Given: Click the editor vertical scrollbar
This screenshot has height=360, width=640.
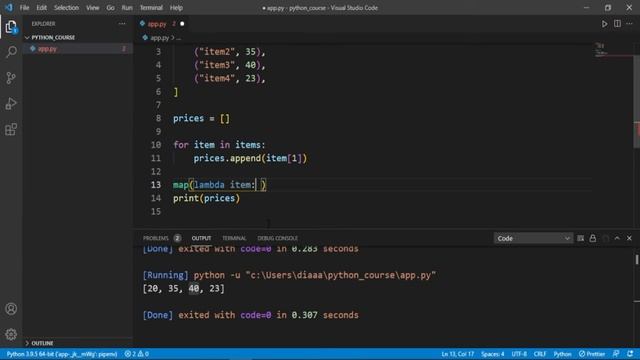Looking at the screenshot, I should (x=637, y=102).
